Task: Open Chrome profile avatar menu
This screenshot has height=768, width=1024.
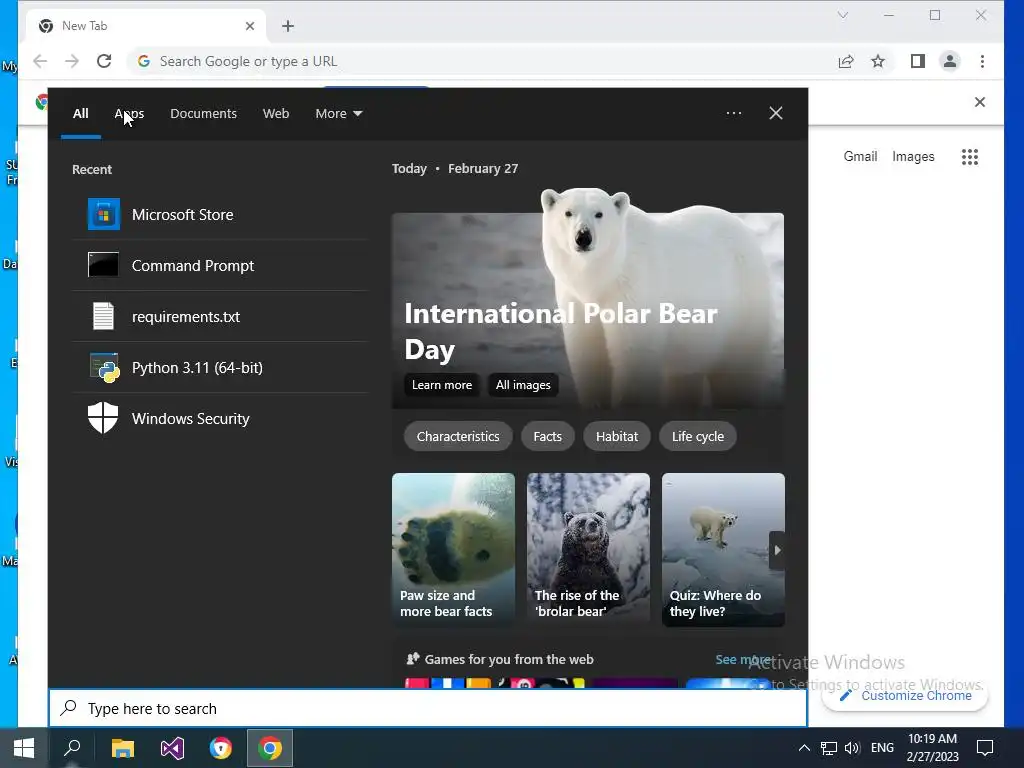Action: click(950, 61)
